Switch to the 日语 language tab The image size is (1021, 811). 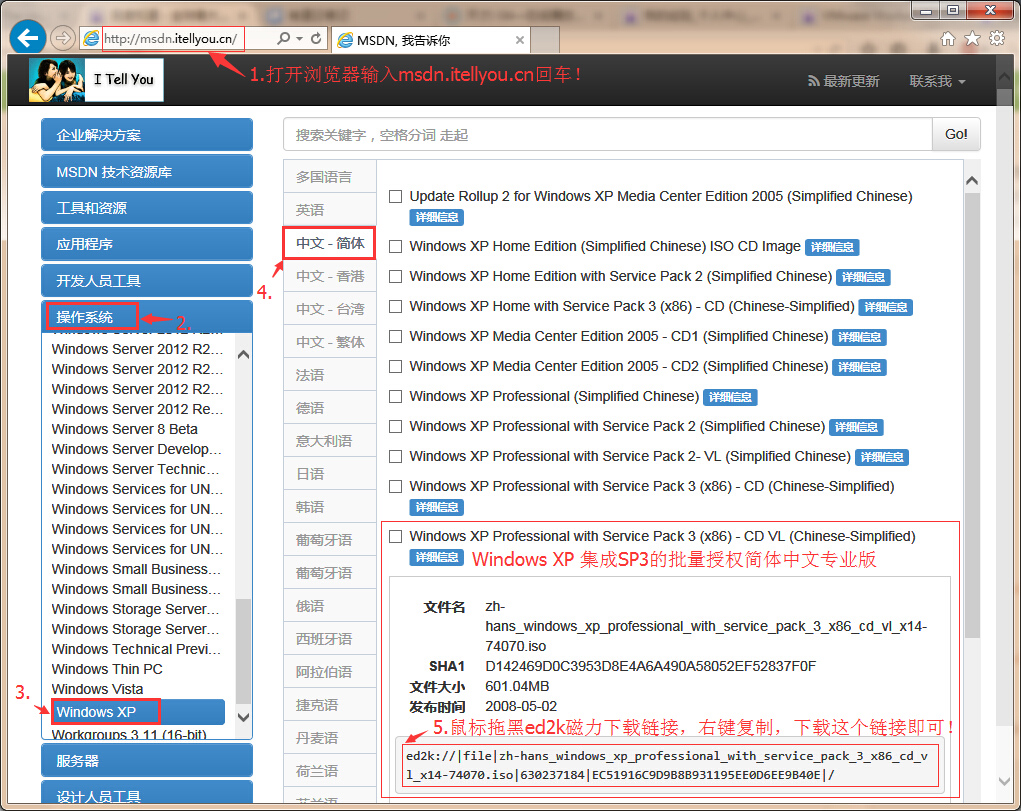tap(329, 474)
